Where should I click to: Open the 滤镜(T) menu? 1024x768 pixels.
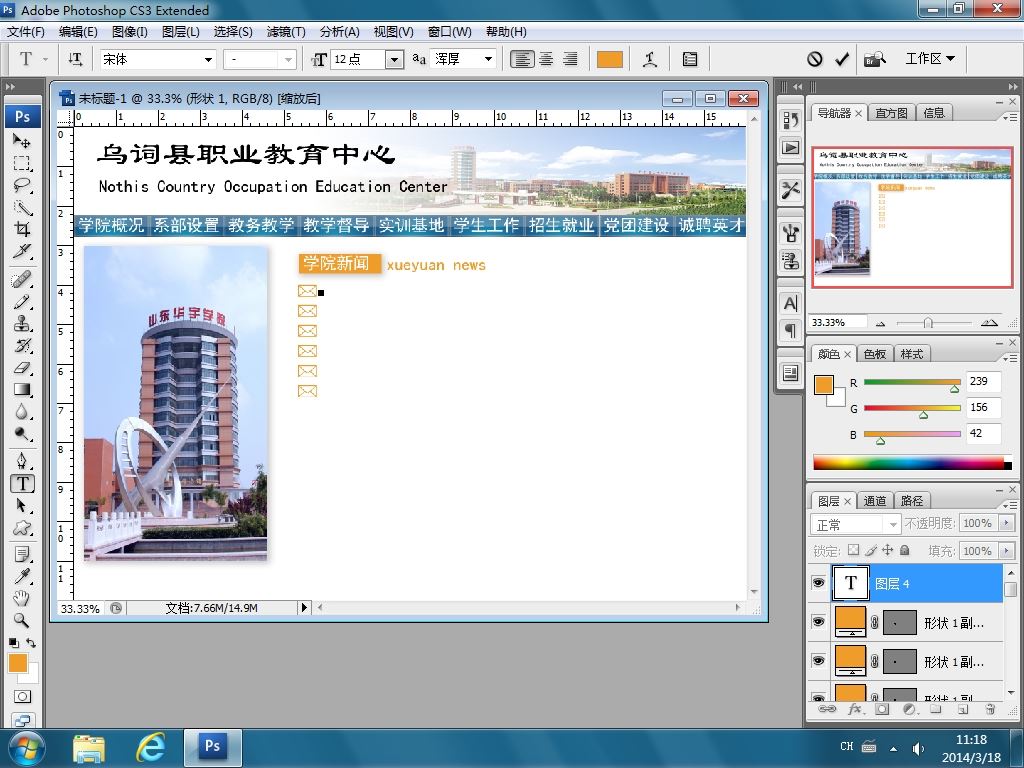click(286, 31)
